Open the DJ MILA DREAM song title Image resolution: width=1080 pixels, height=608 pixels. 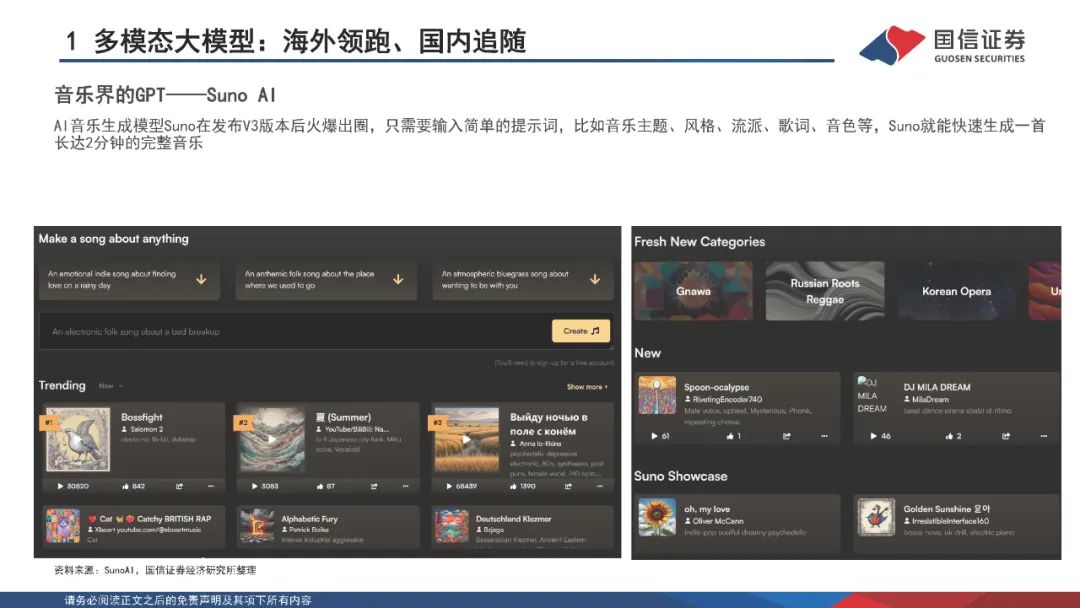937,387
